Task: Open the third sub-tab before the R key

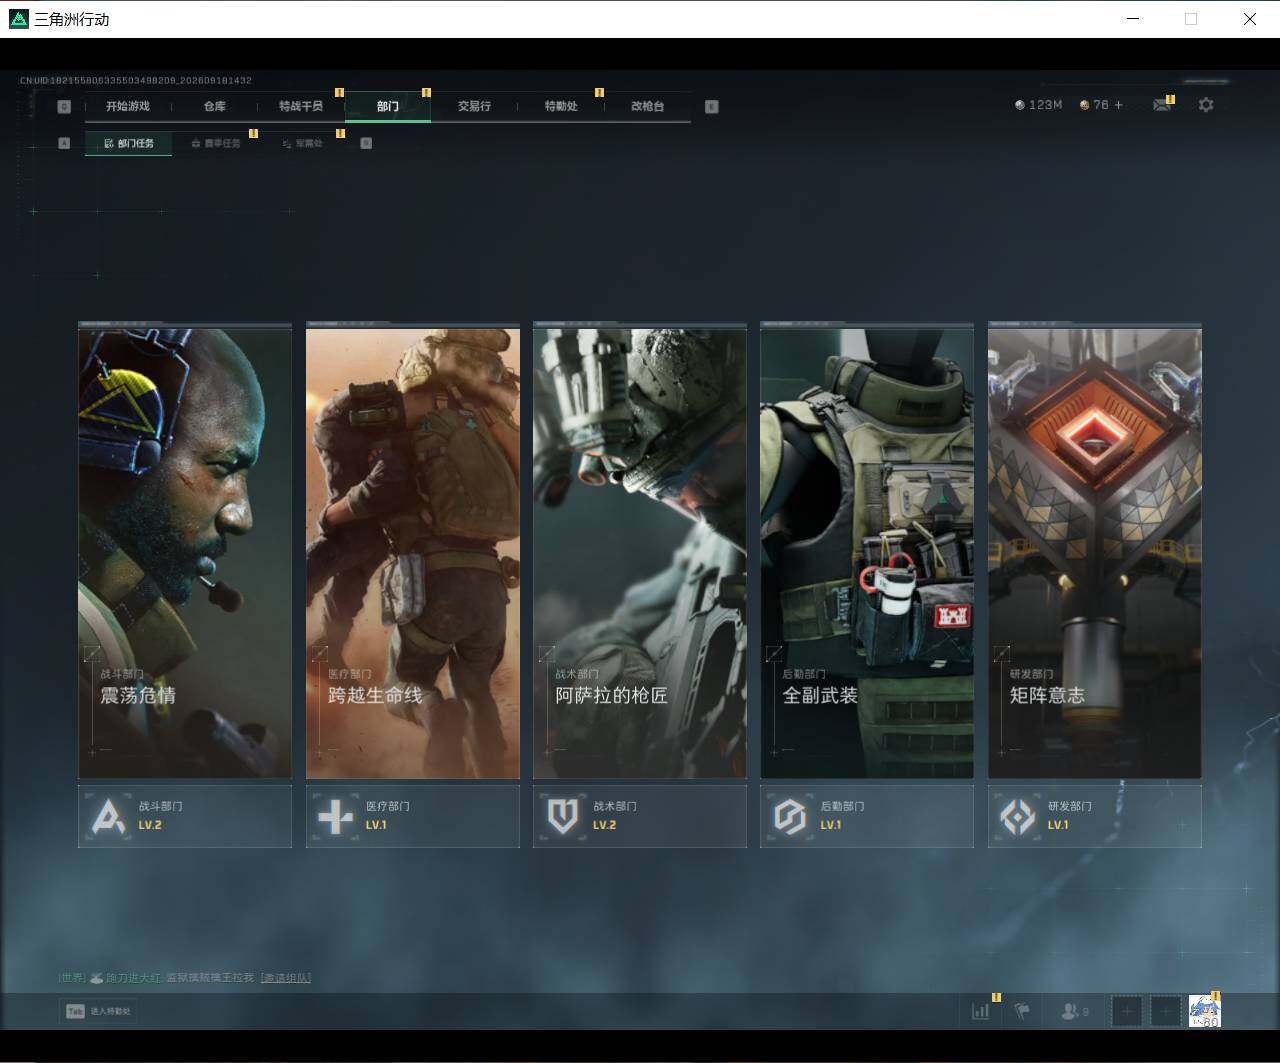Action: click(x=302, y=143)
